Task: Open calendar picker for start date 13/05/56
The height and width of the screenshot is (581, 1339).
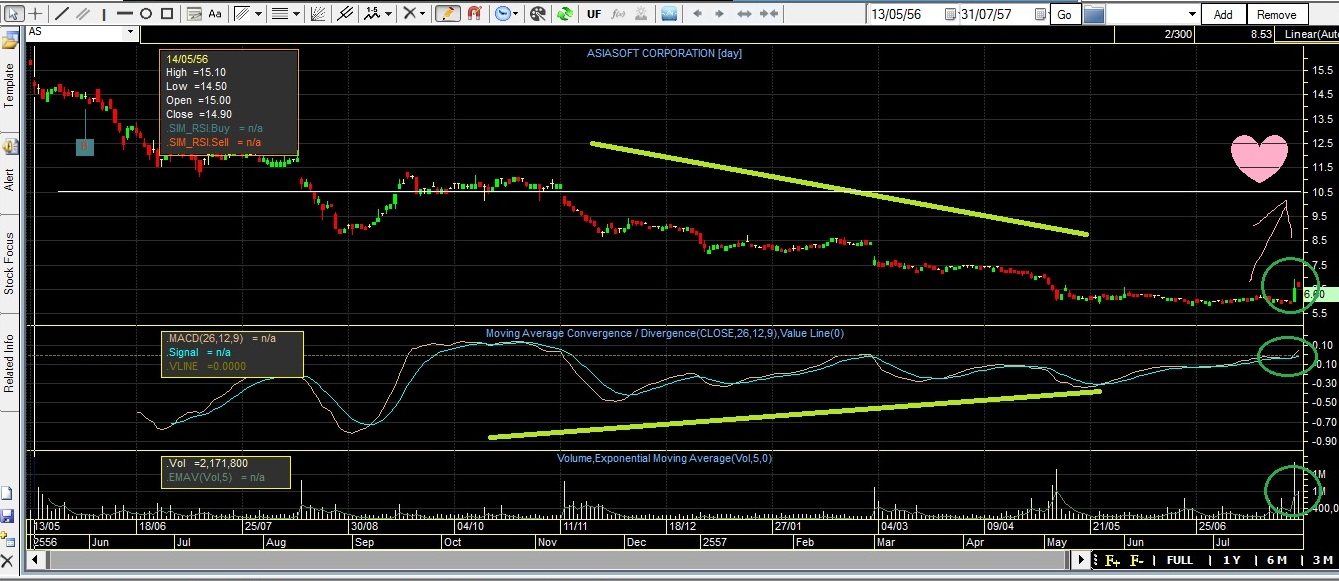Action: [x=950, y=14]
